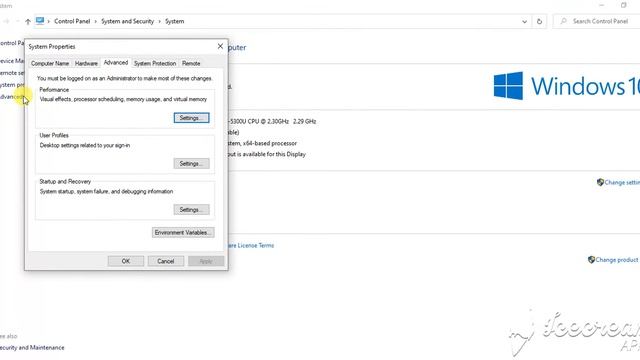Open the System protection link in the sidebar
This screenshot has width=640, height=360.
[12, 85]
